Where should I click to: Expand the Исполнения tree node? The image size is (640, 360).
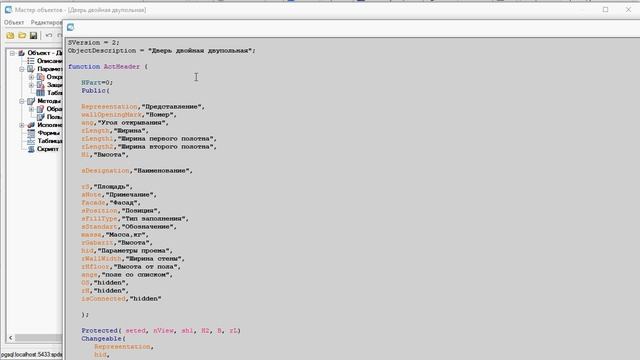(22, 125)
